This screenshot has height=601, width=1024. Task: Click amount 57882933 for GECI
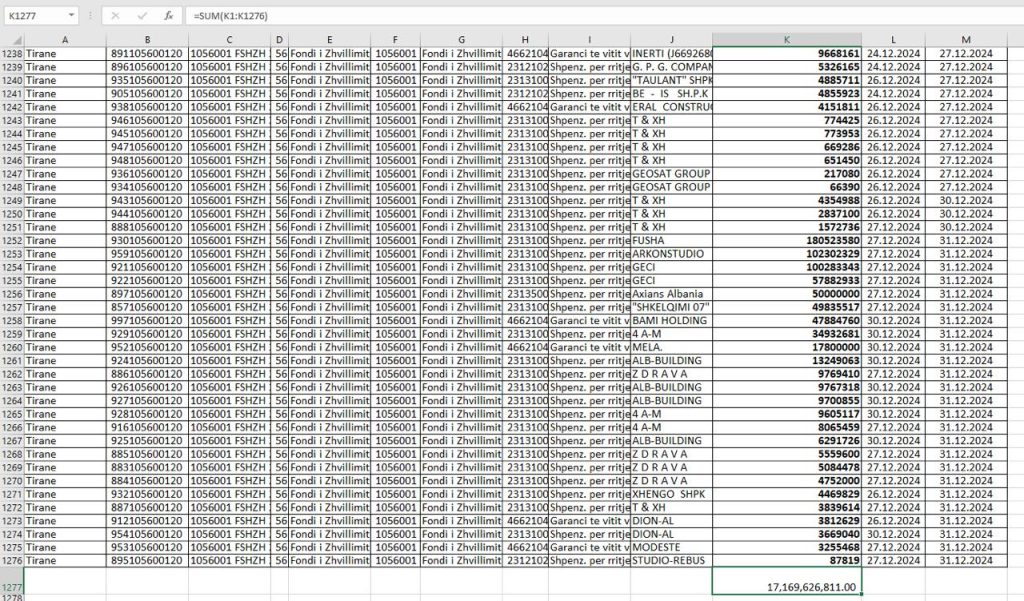(x=786, y=280)
